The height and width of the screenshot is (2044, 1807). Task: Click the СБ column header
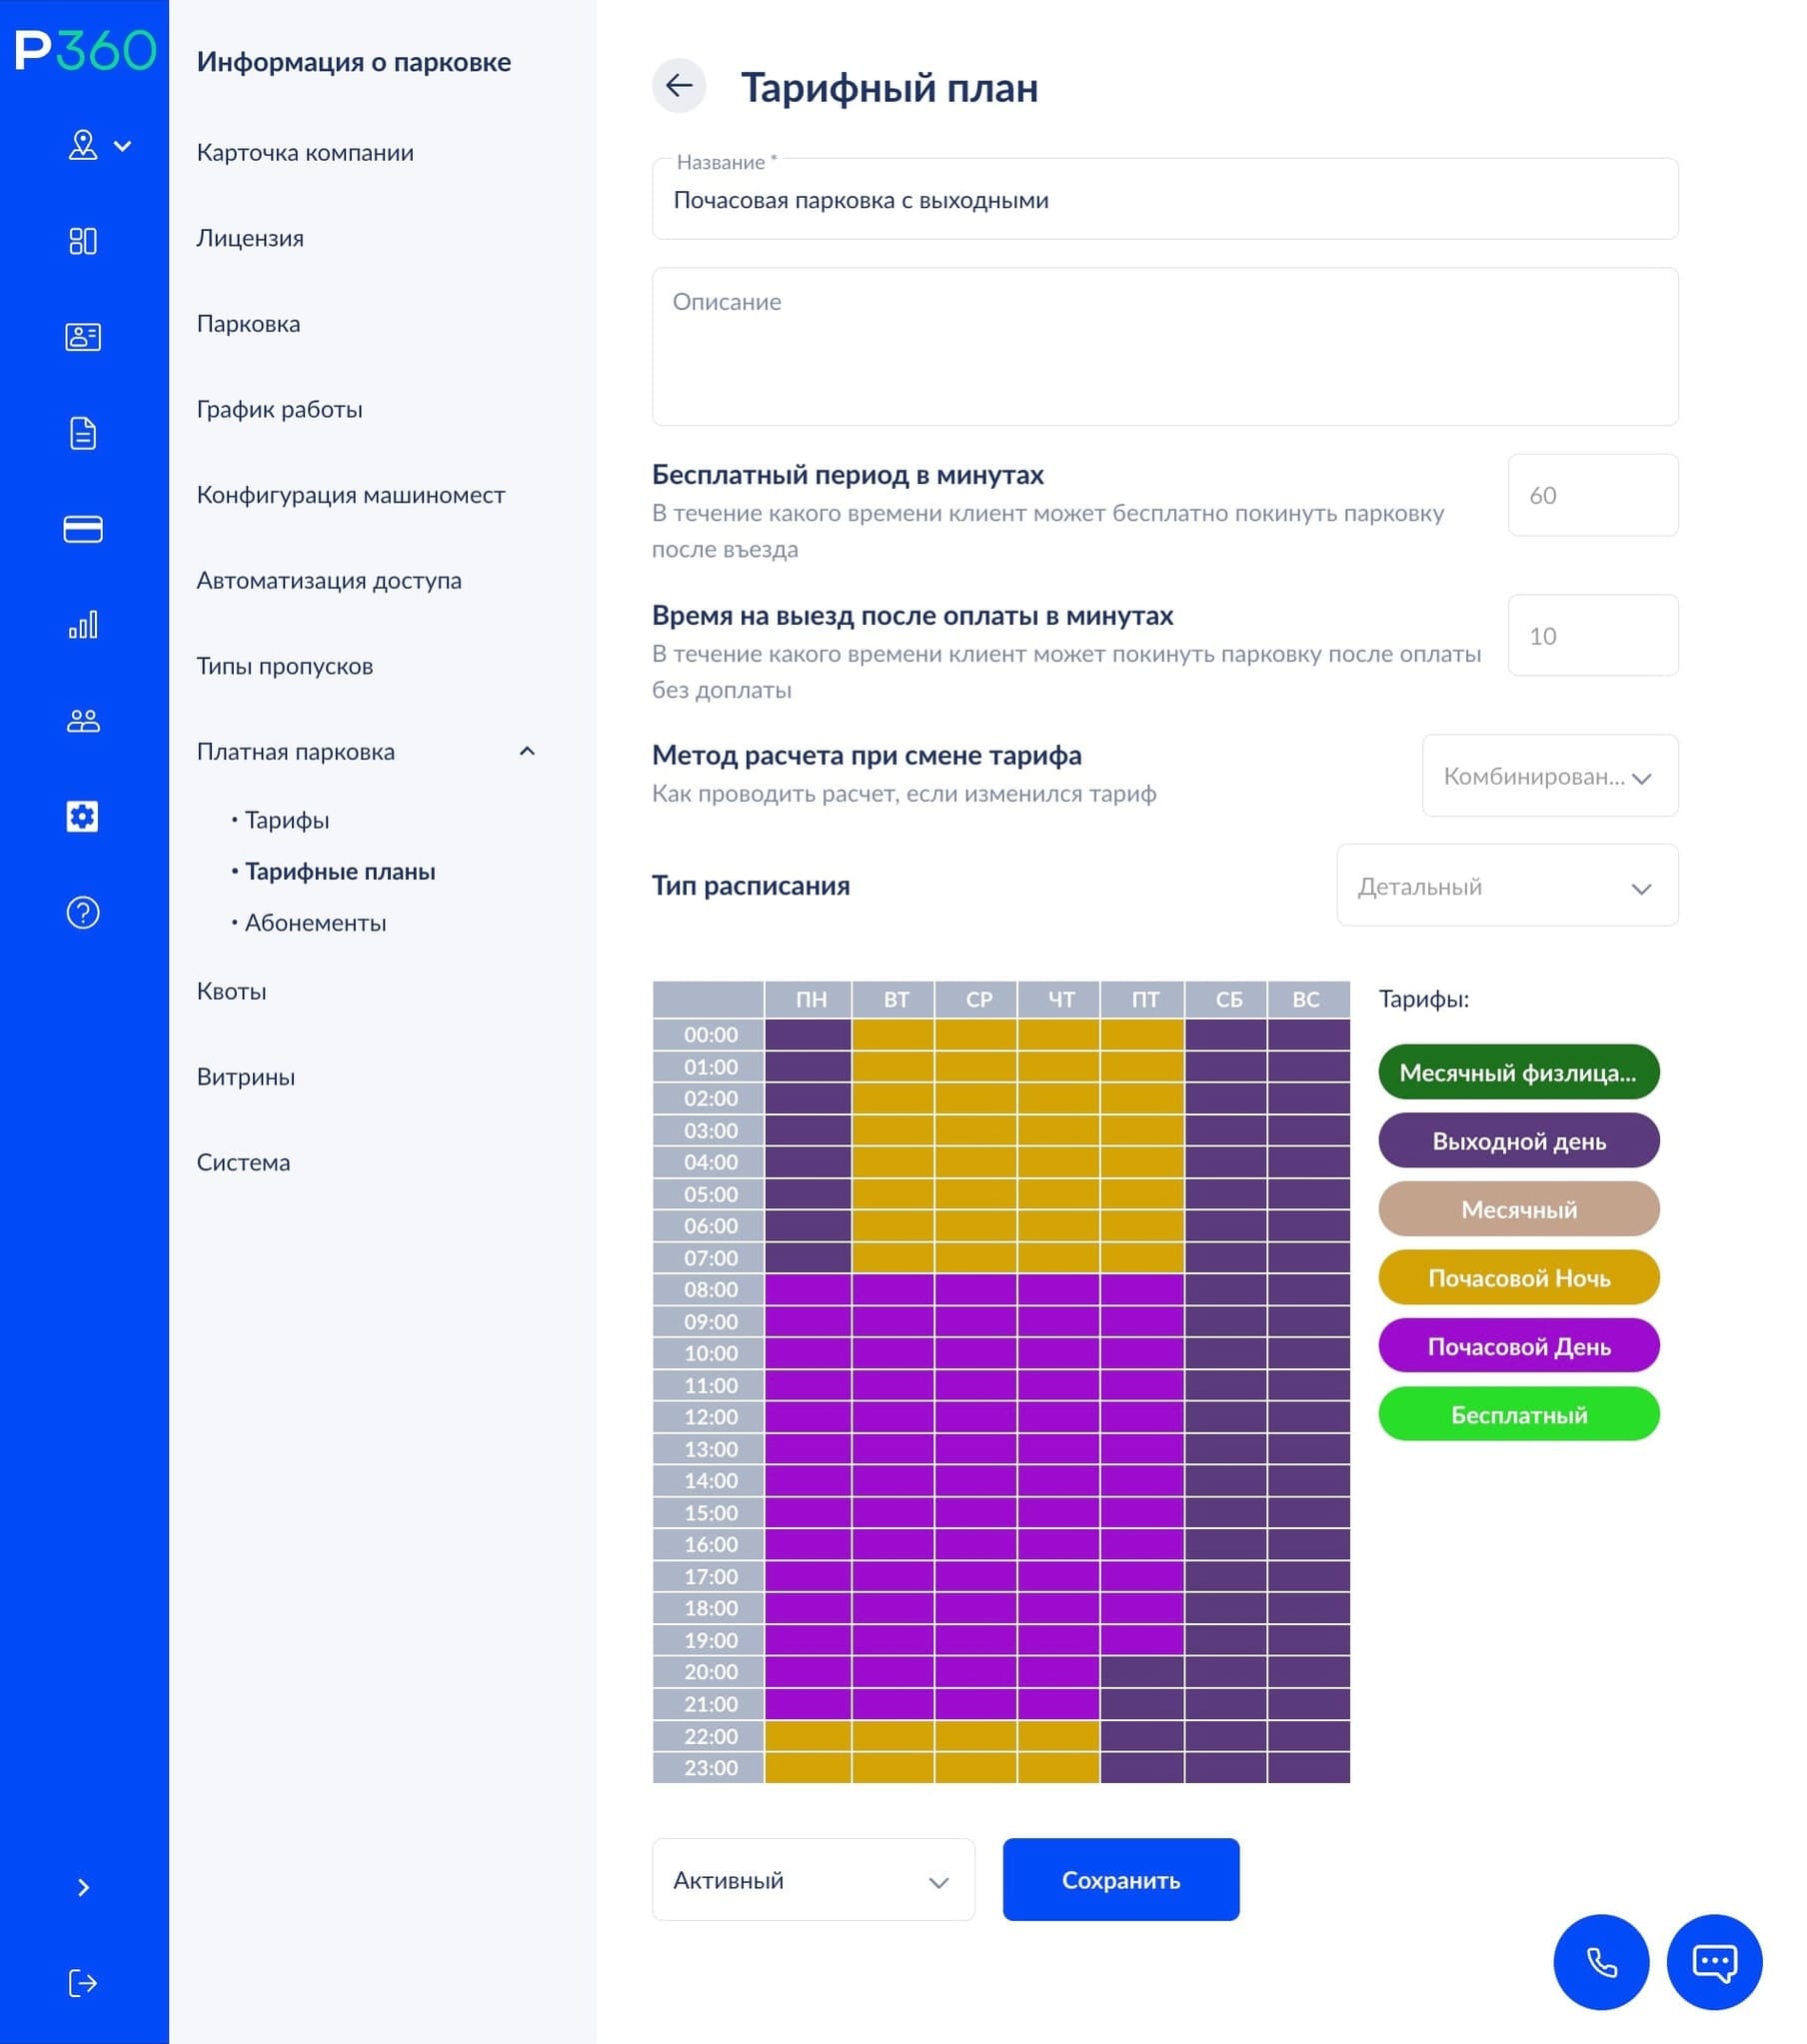1227,1000
